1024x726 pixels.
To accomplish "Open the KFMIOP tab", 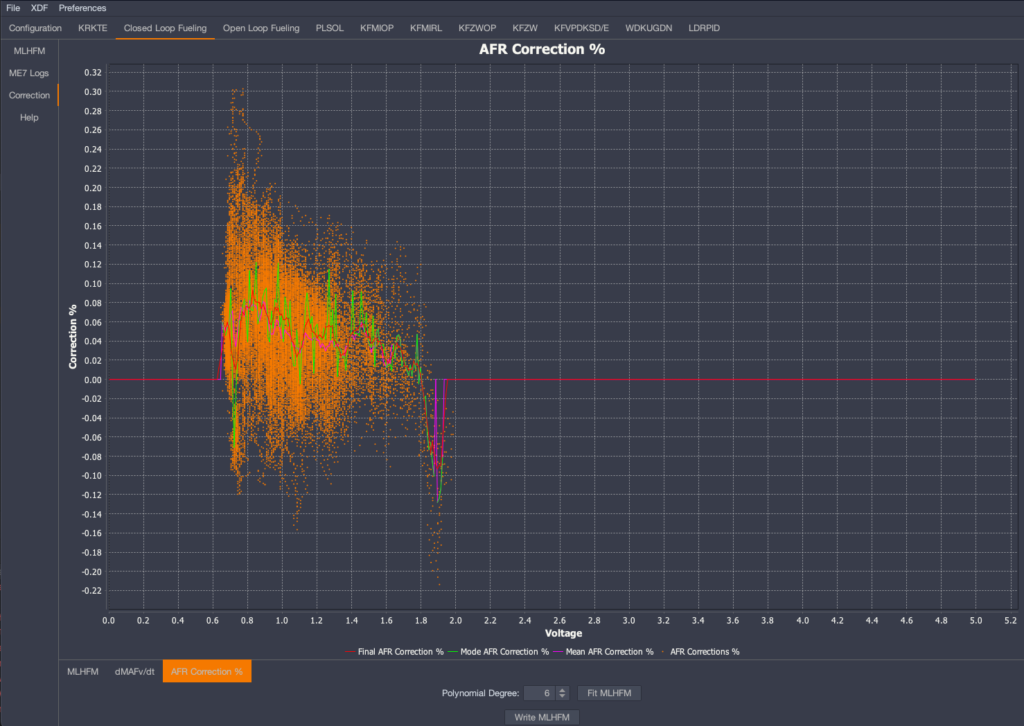I will (x=376, y=28).
